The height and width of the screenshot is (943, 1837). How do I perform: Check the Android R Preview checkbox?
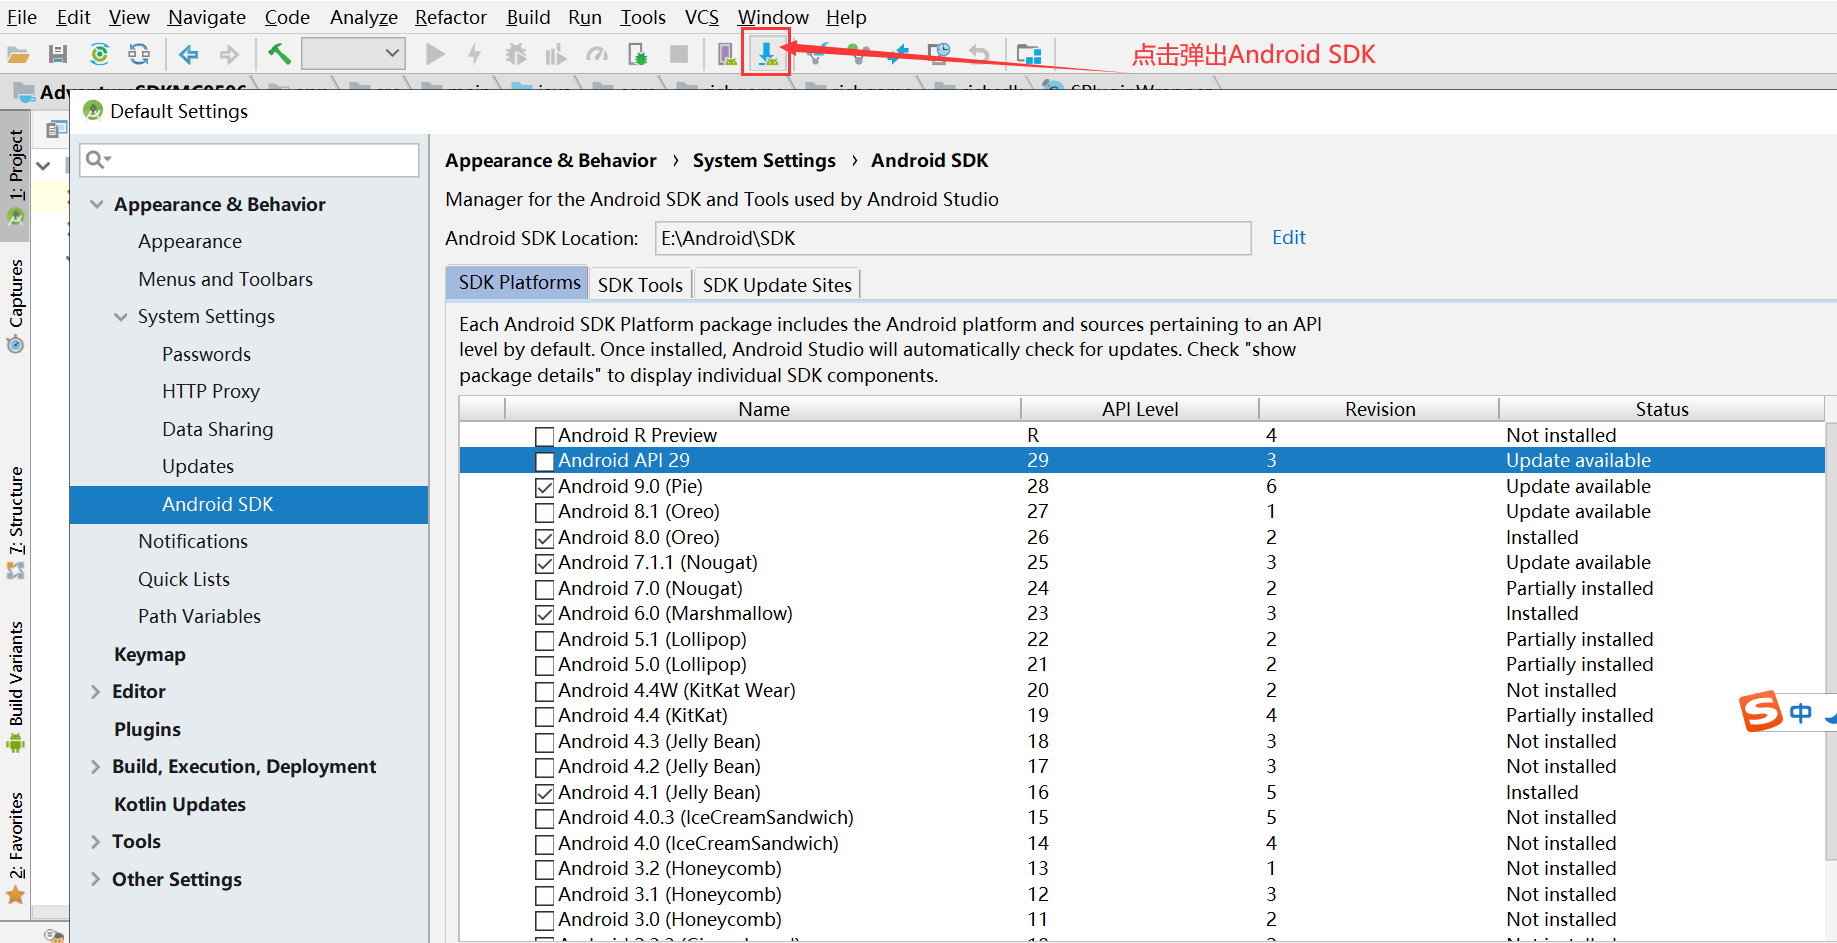[x=544, y=436]
